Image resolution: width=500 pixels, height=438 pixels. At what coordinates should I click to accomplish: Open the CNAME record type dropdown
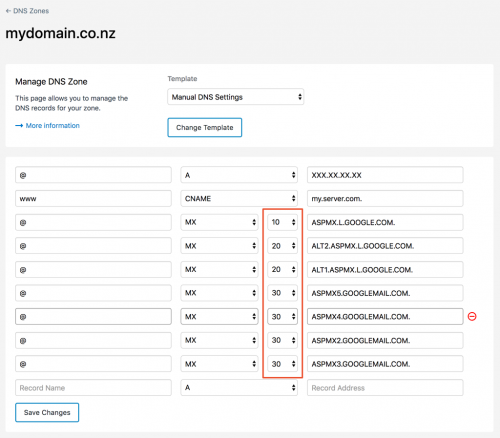click(x=239, y=199)
